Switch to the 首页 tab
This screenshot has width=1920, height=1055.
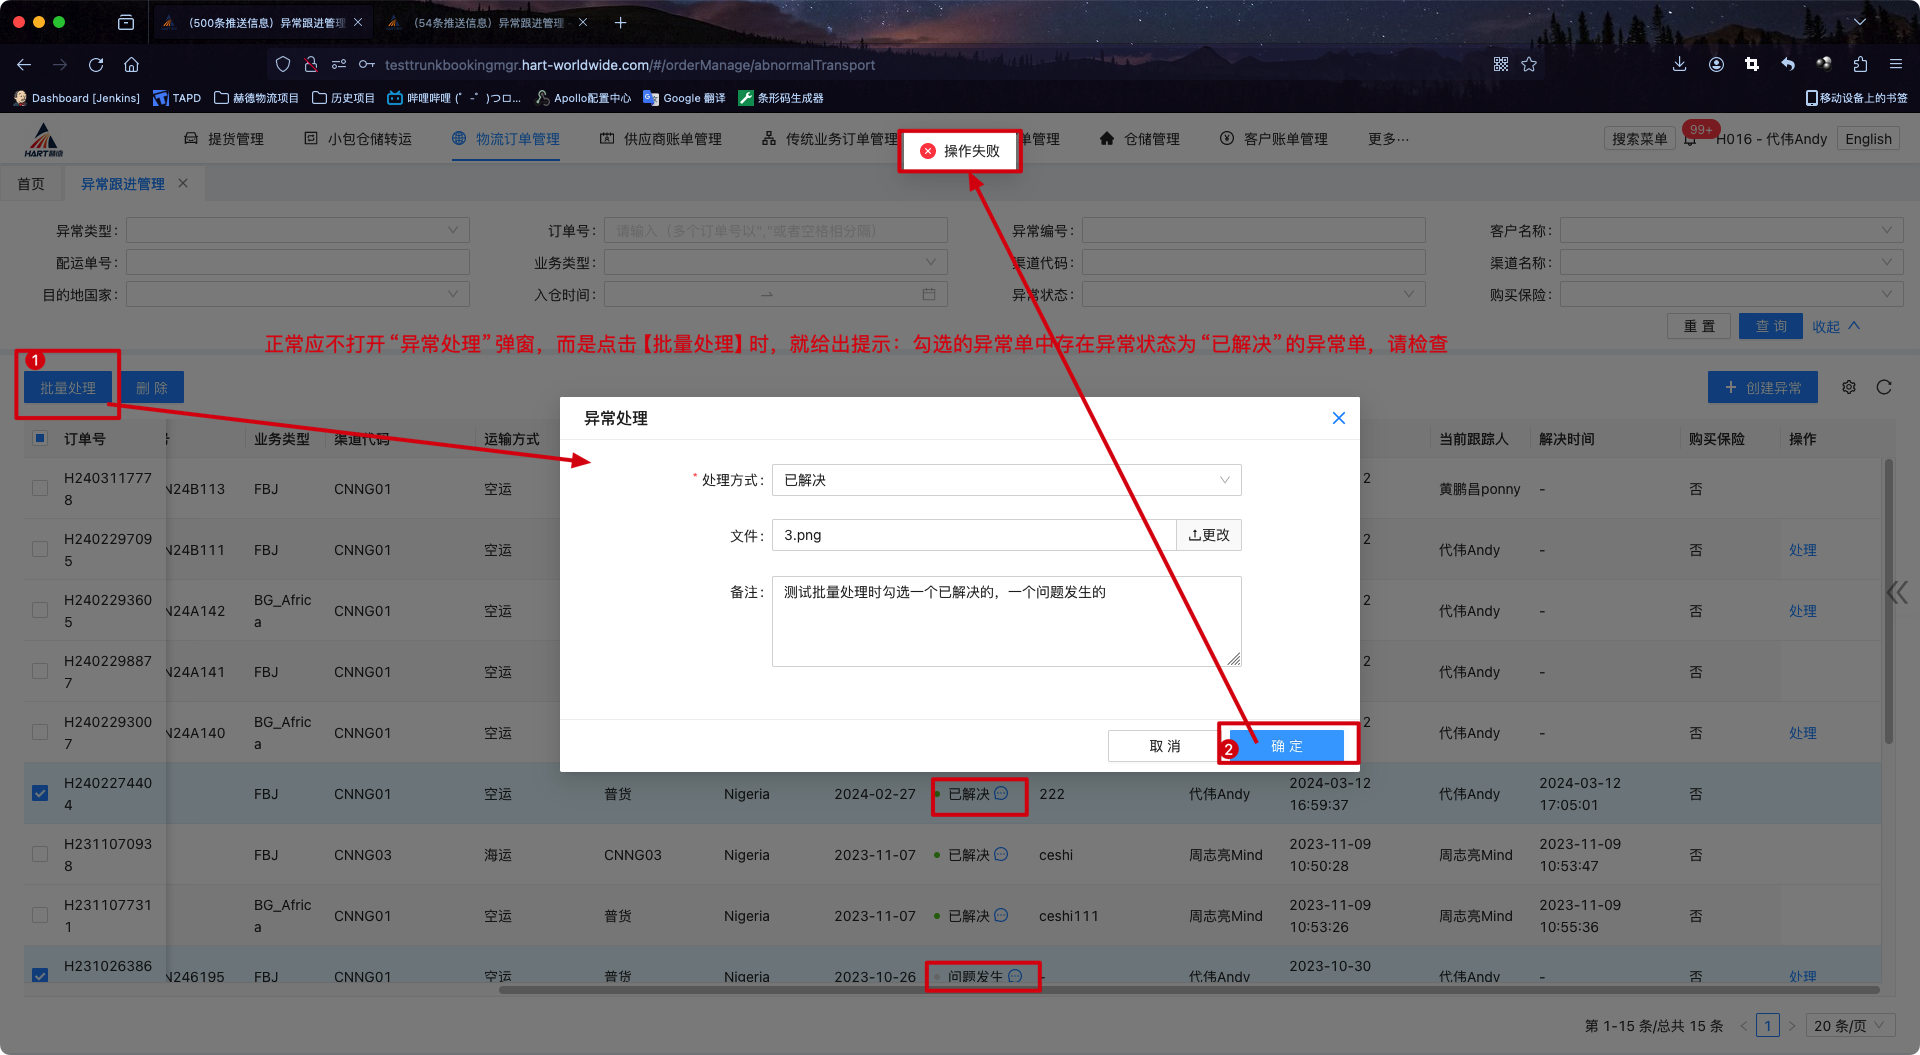click(31, 184)
